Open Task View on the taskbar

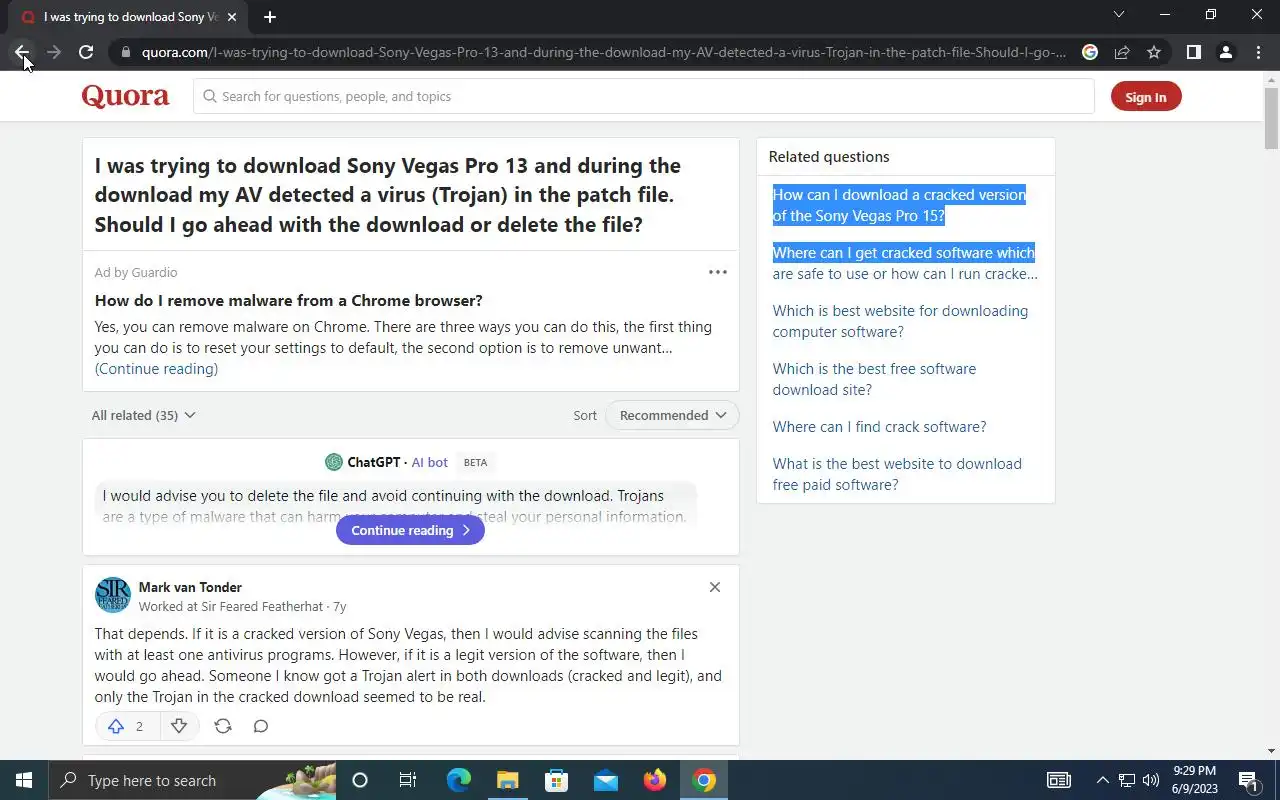click(x=408, y=780)
